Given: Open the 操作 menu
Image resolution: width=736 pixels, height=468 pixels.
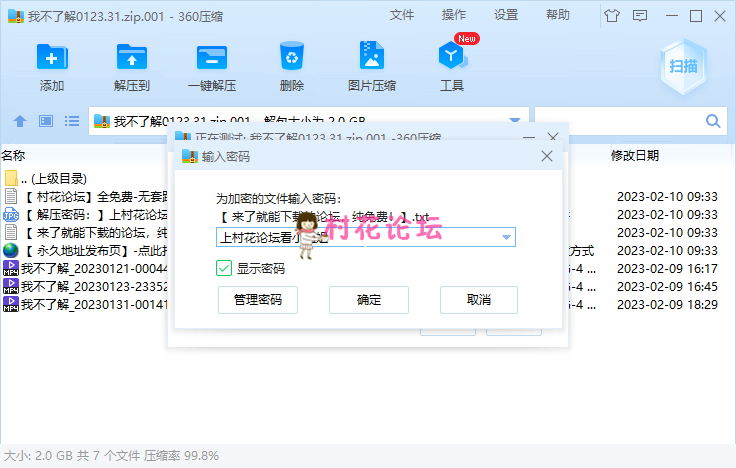Looking at the screenshot, I should click(x=454, y=15).
